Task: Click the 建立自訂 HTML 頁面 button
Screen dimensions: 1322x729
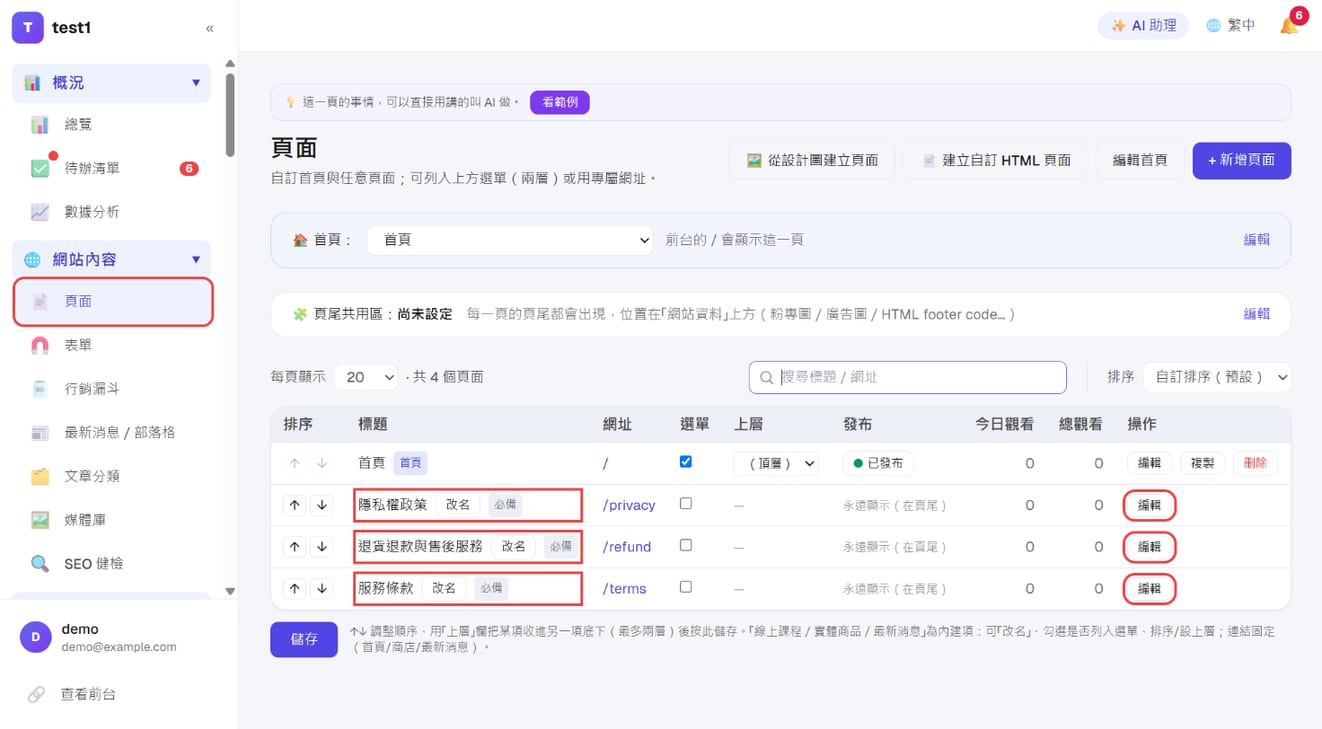Action: click(x=996, y=160)
